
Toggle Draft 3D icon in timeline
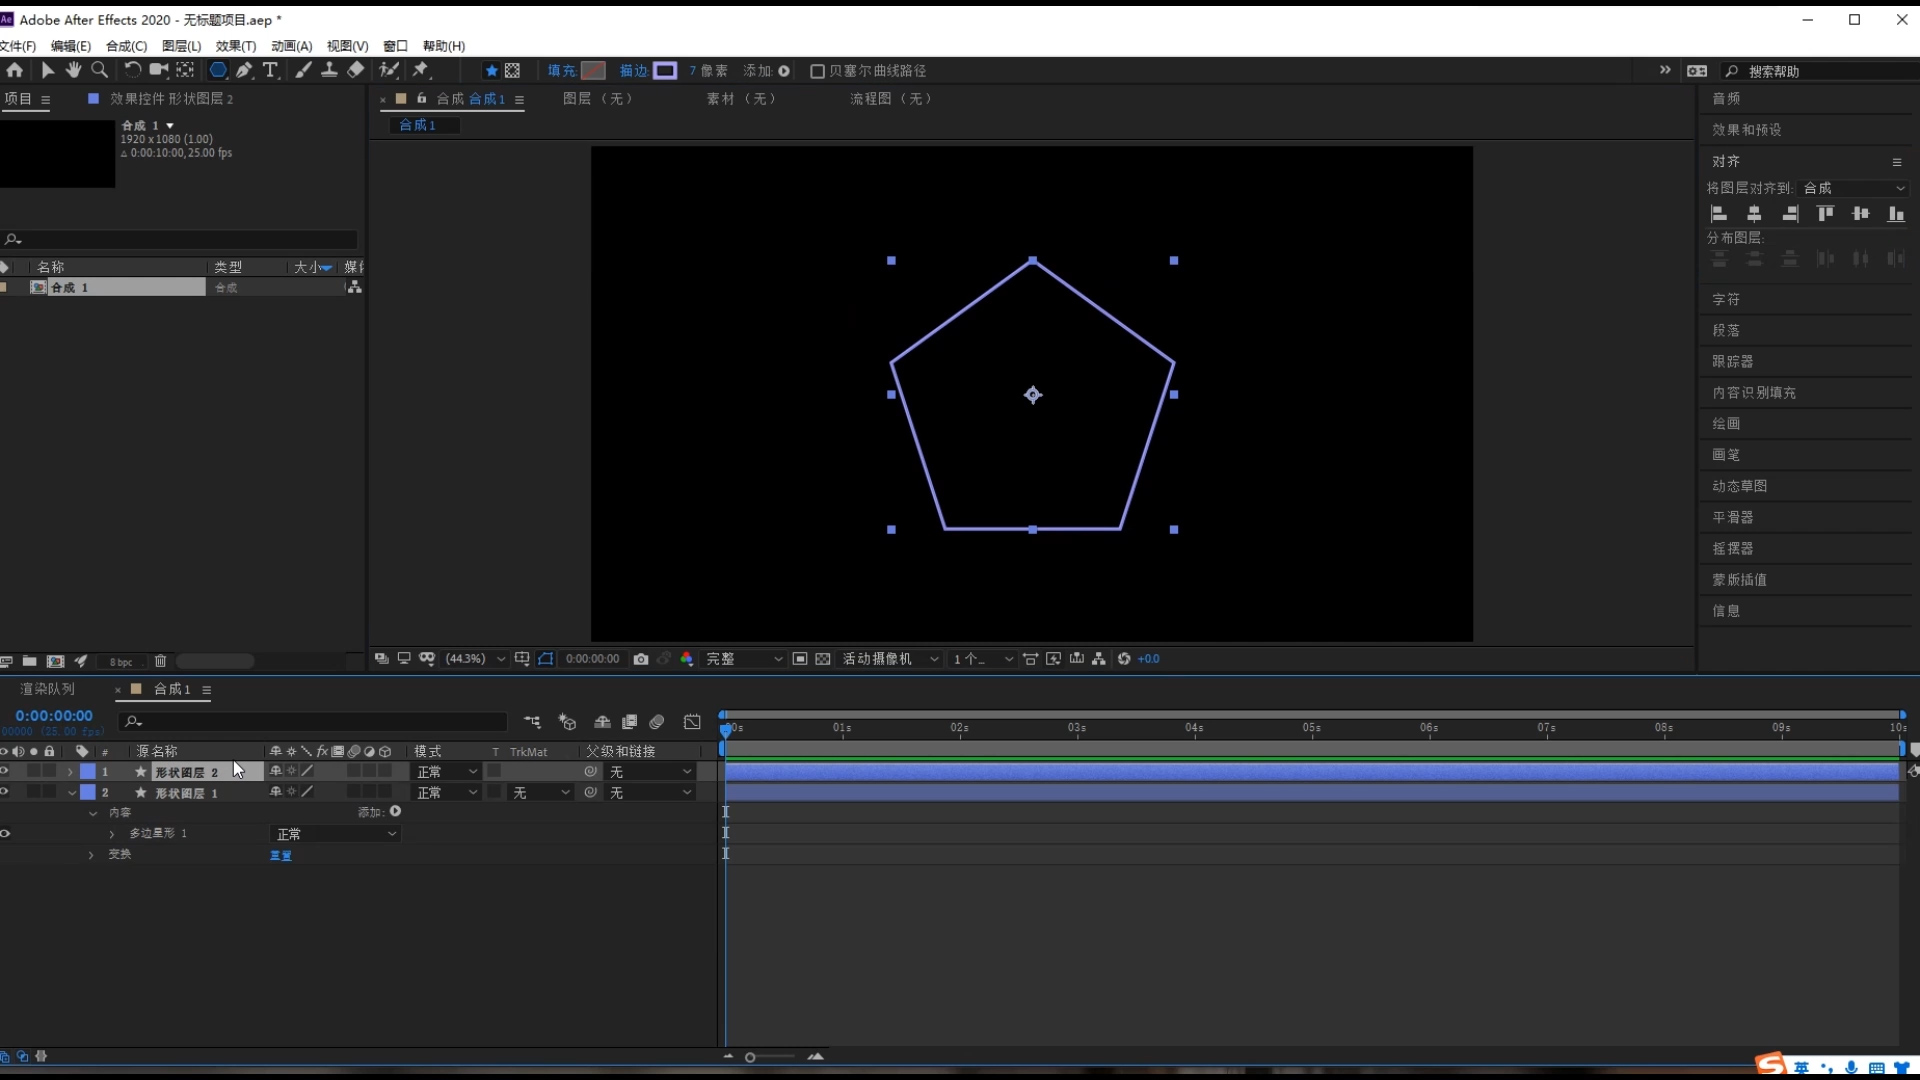[567, 722]
